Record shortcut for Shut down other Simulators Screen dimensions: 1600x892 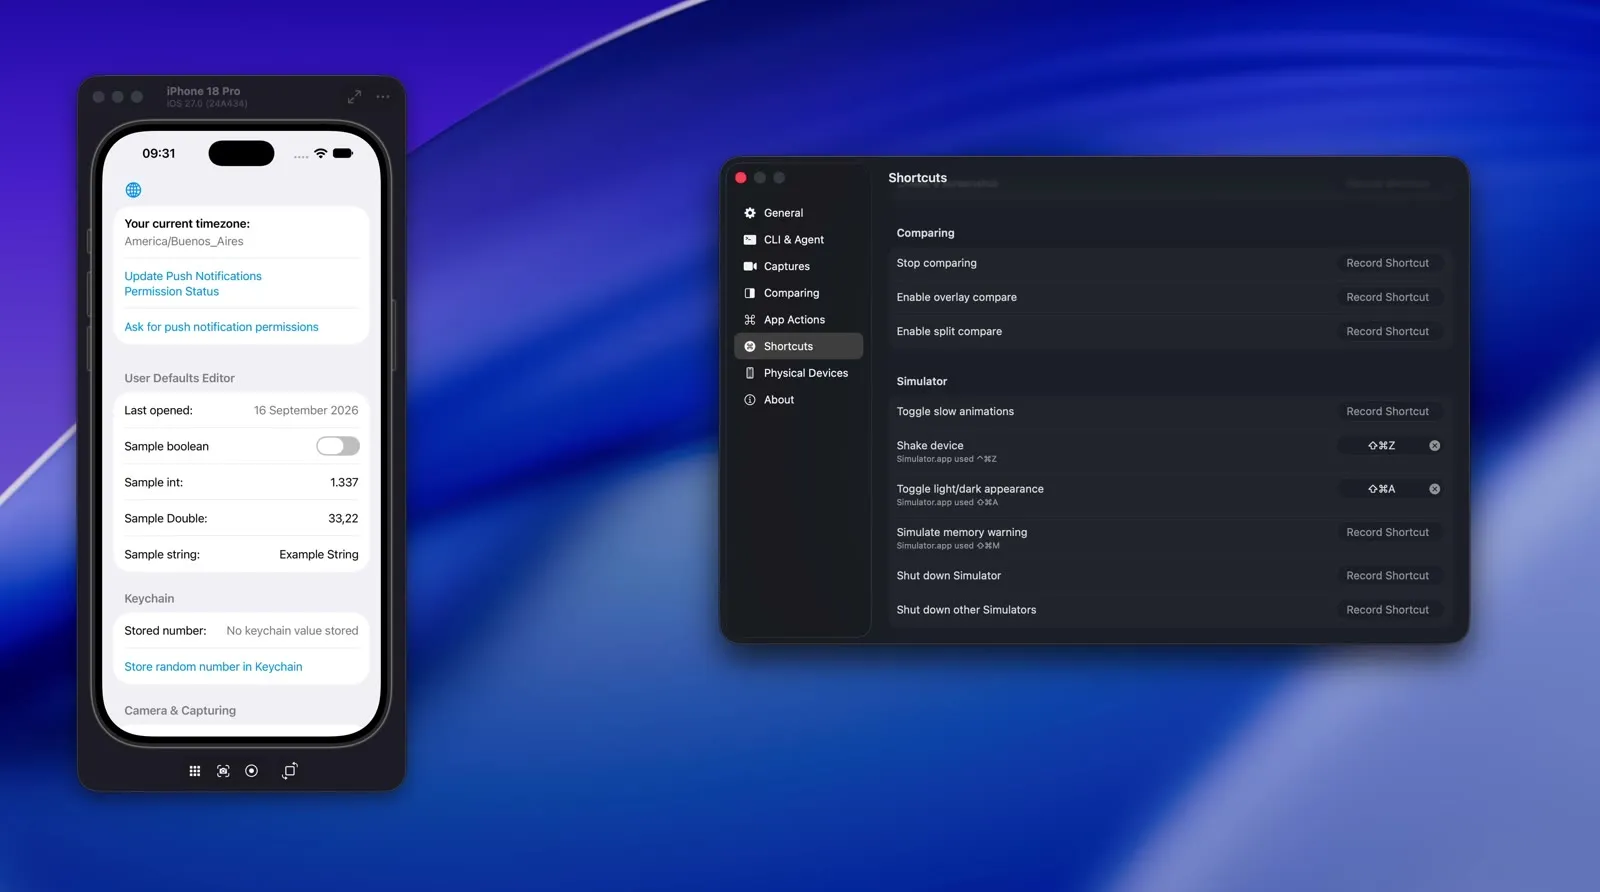tap(1388, 610)
